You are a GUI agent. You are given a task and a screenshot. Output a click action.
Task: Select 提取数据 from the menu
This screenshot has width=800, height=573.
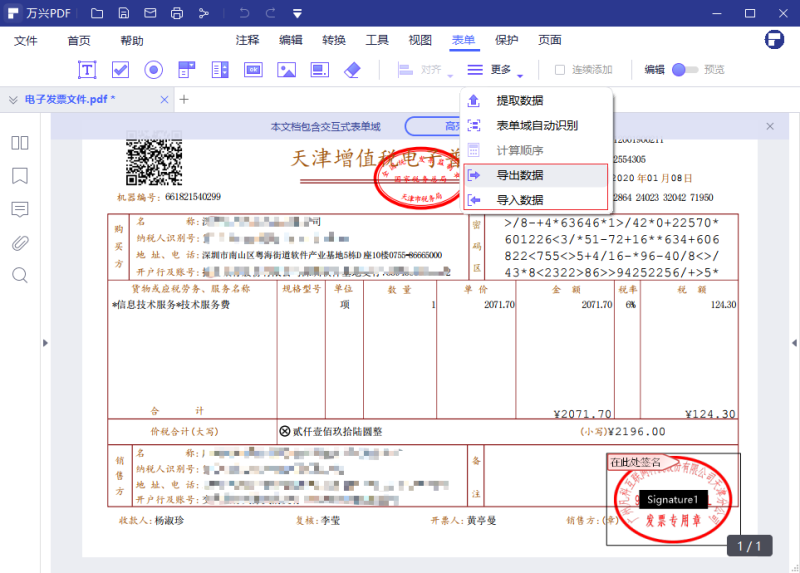(536, 101)
